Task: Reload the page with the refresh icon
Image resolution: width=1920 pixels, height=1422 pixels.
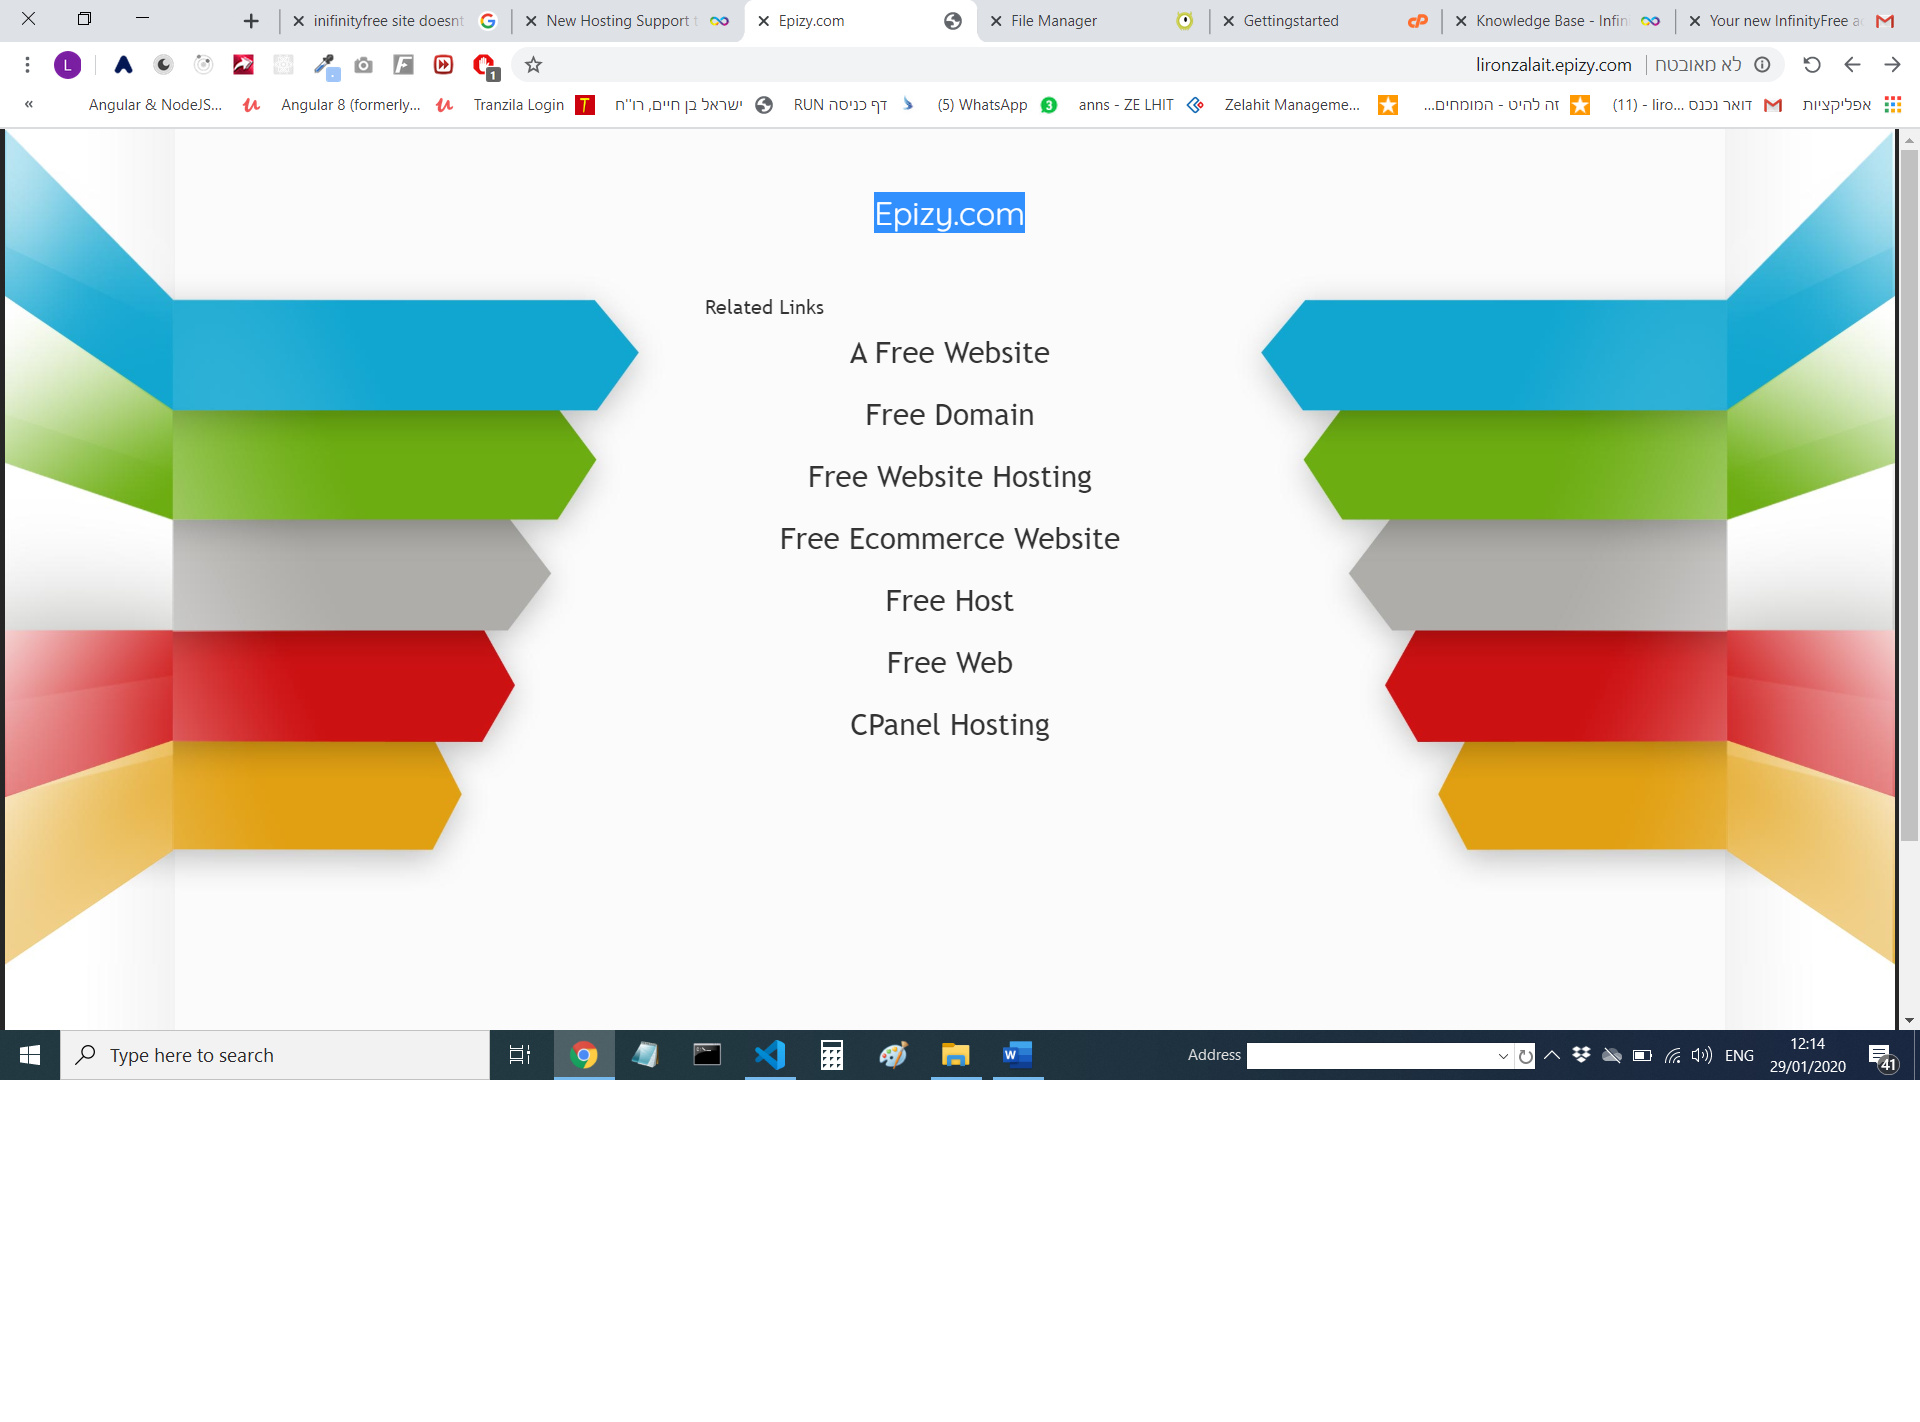Action: [1811, 65]
